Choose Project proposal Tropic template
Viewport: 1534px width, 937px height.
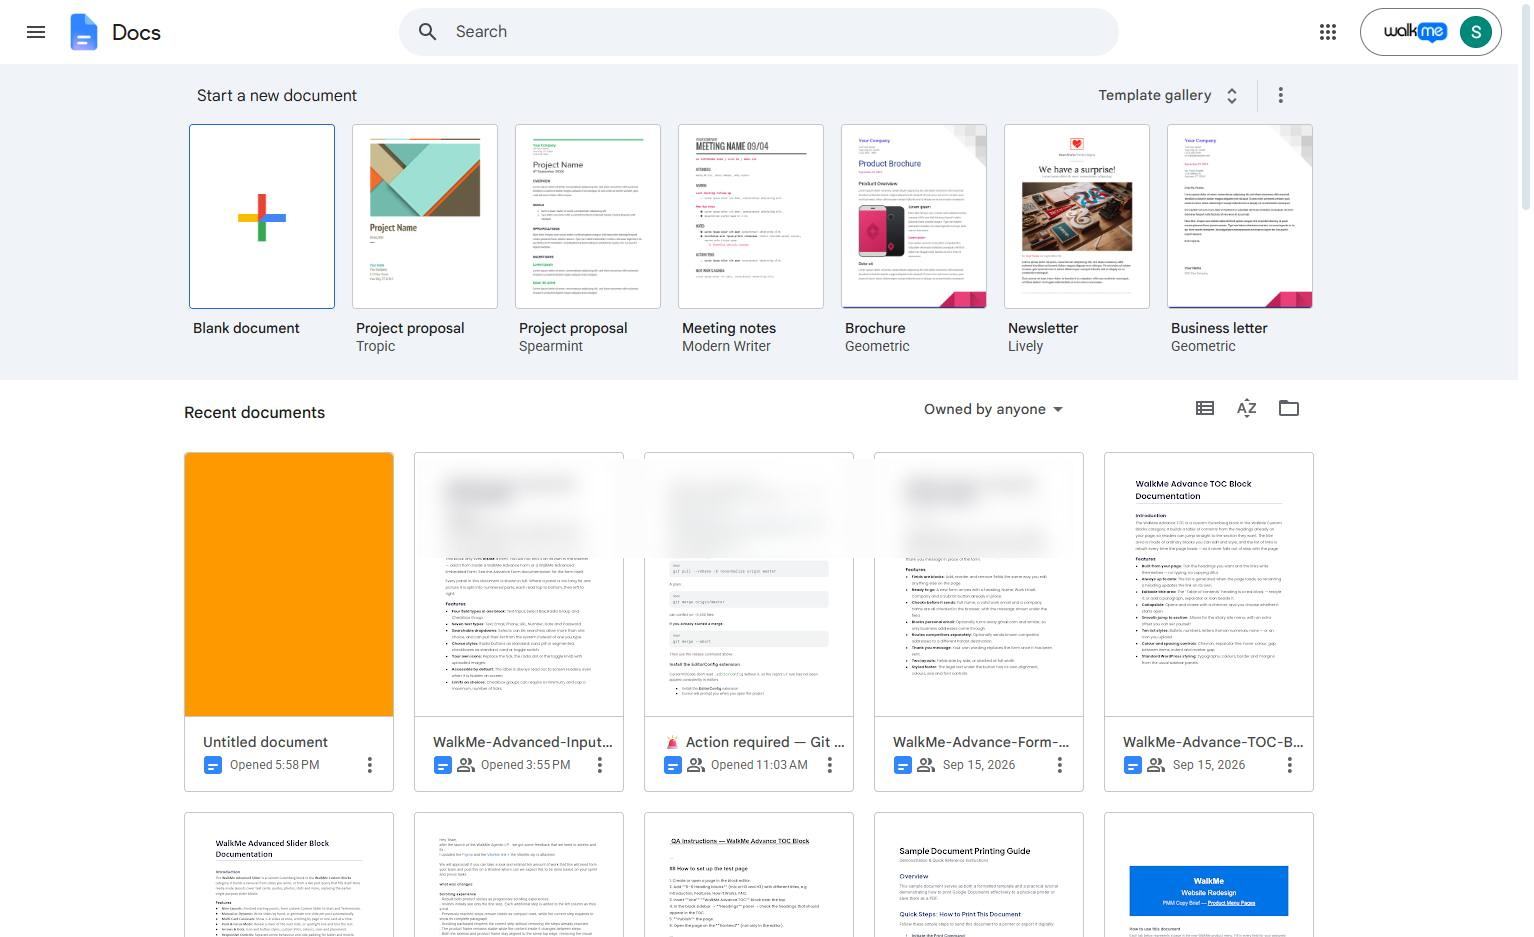tap(425, 216)
